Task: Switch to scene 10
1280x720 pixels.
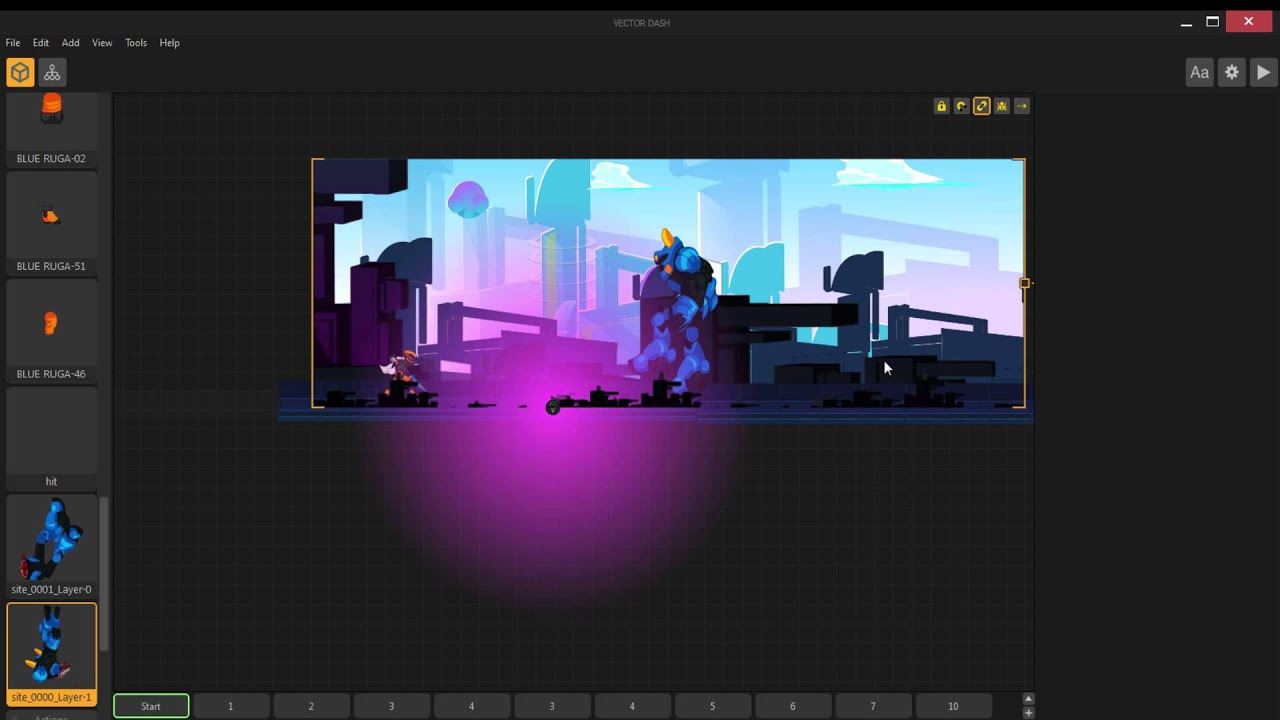Action: (953, 706)
